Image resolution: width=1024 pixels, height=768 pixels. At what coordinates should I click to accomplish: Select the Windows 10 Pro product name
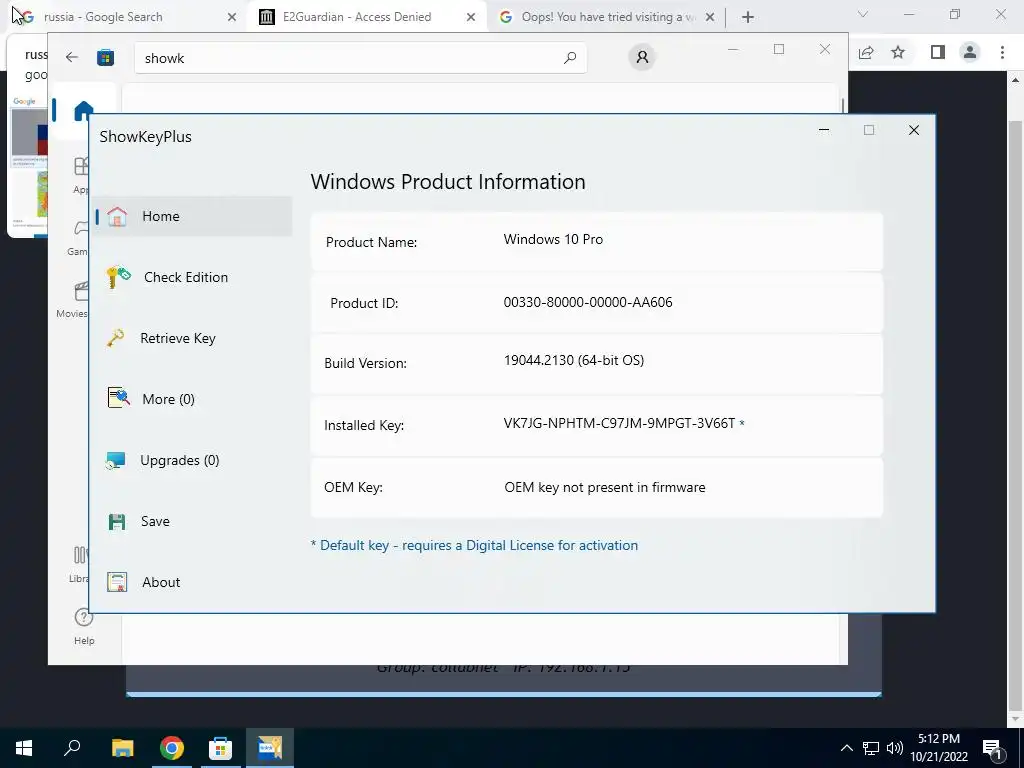(x=553, y=239)
